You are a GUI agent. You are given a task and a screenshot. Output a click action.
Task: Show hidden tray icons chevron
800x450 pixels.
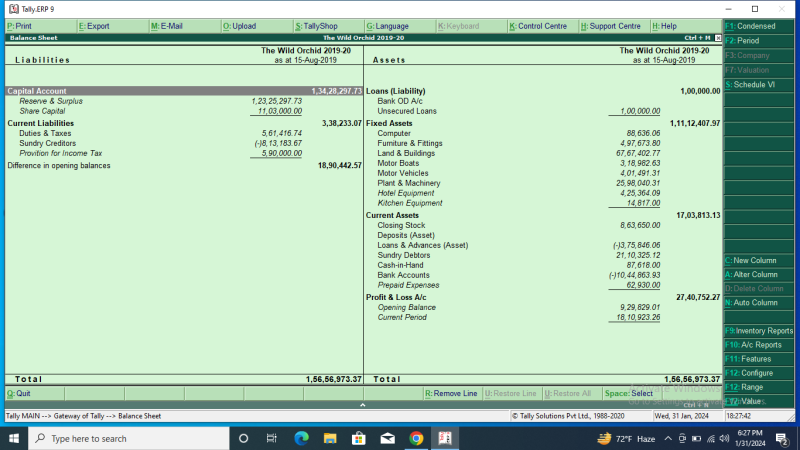tap(668, 438)
